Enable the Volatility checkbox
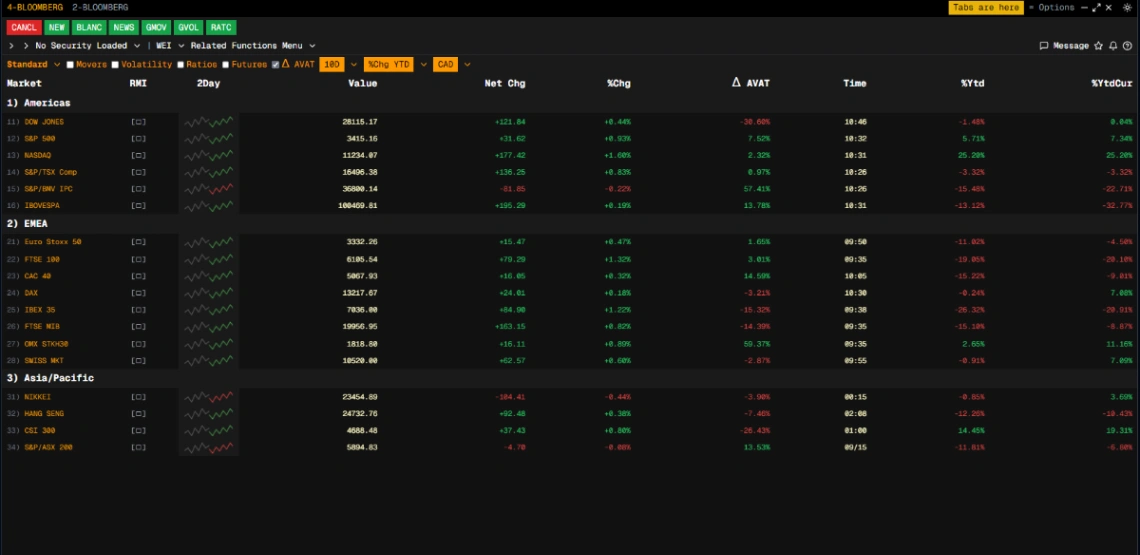Image resolution: width=1140 pixels, height=555 pixels. 115,65
